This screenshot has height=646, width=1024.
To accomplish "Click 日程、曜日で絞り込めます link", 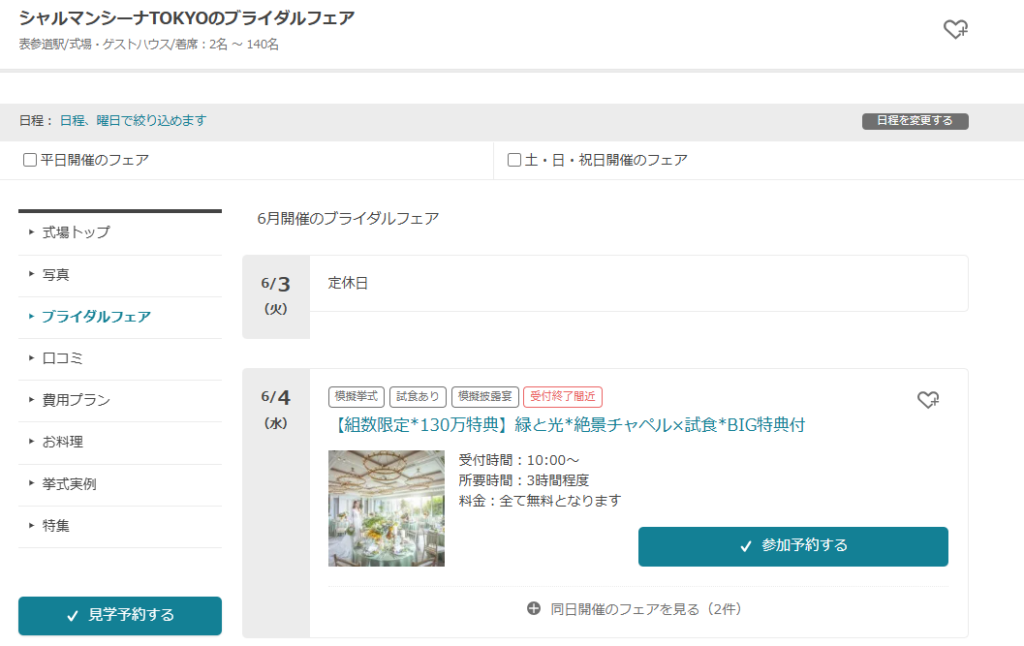I will (133, 121).
